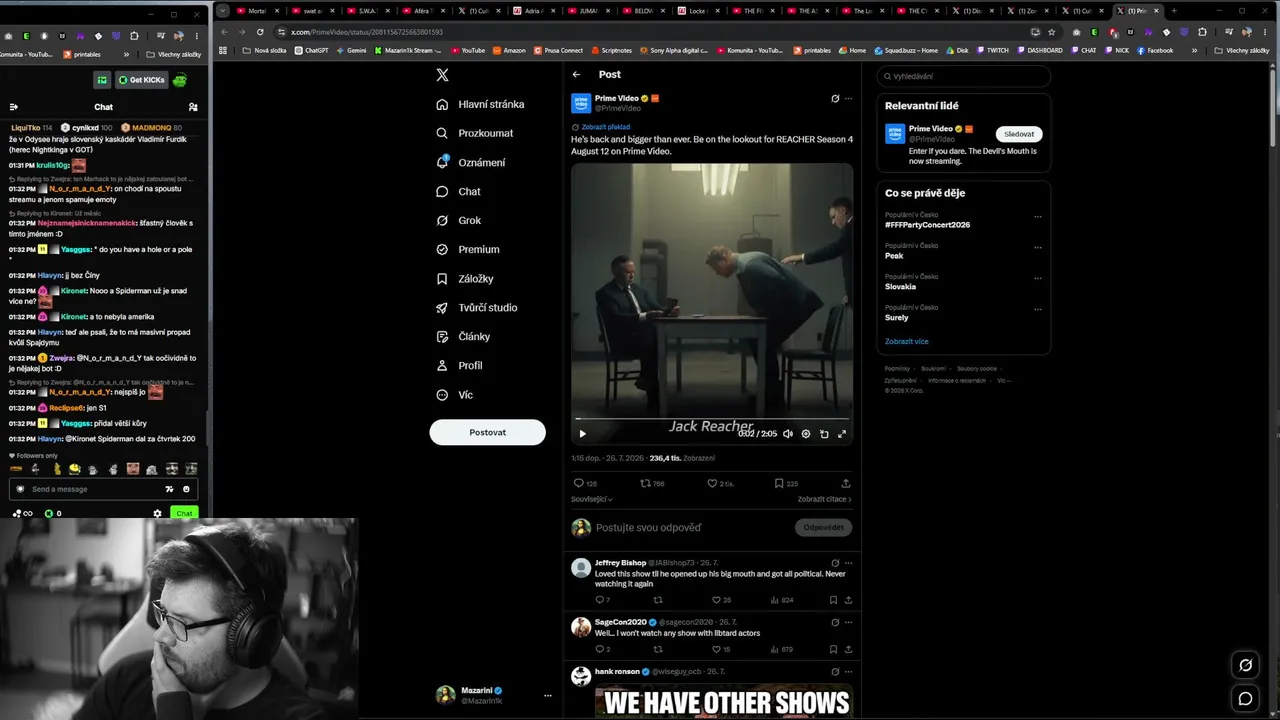
Task: Open the YouTube bookmark
Action: 467,50
